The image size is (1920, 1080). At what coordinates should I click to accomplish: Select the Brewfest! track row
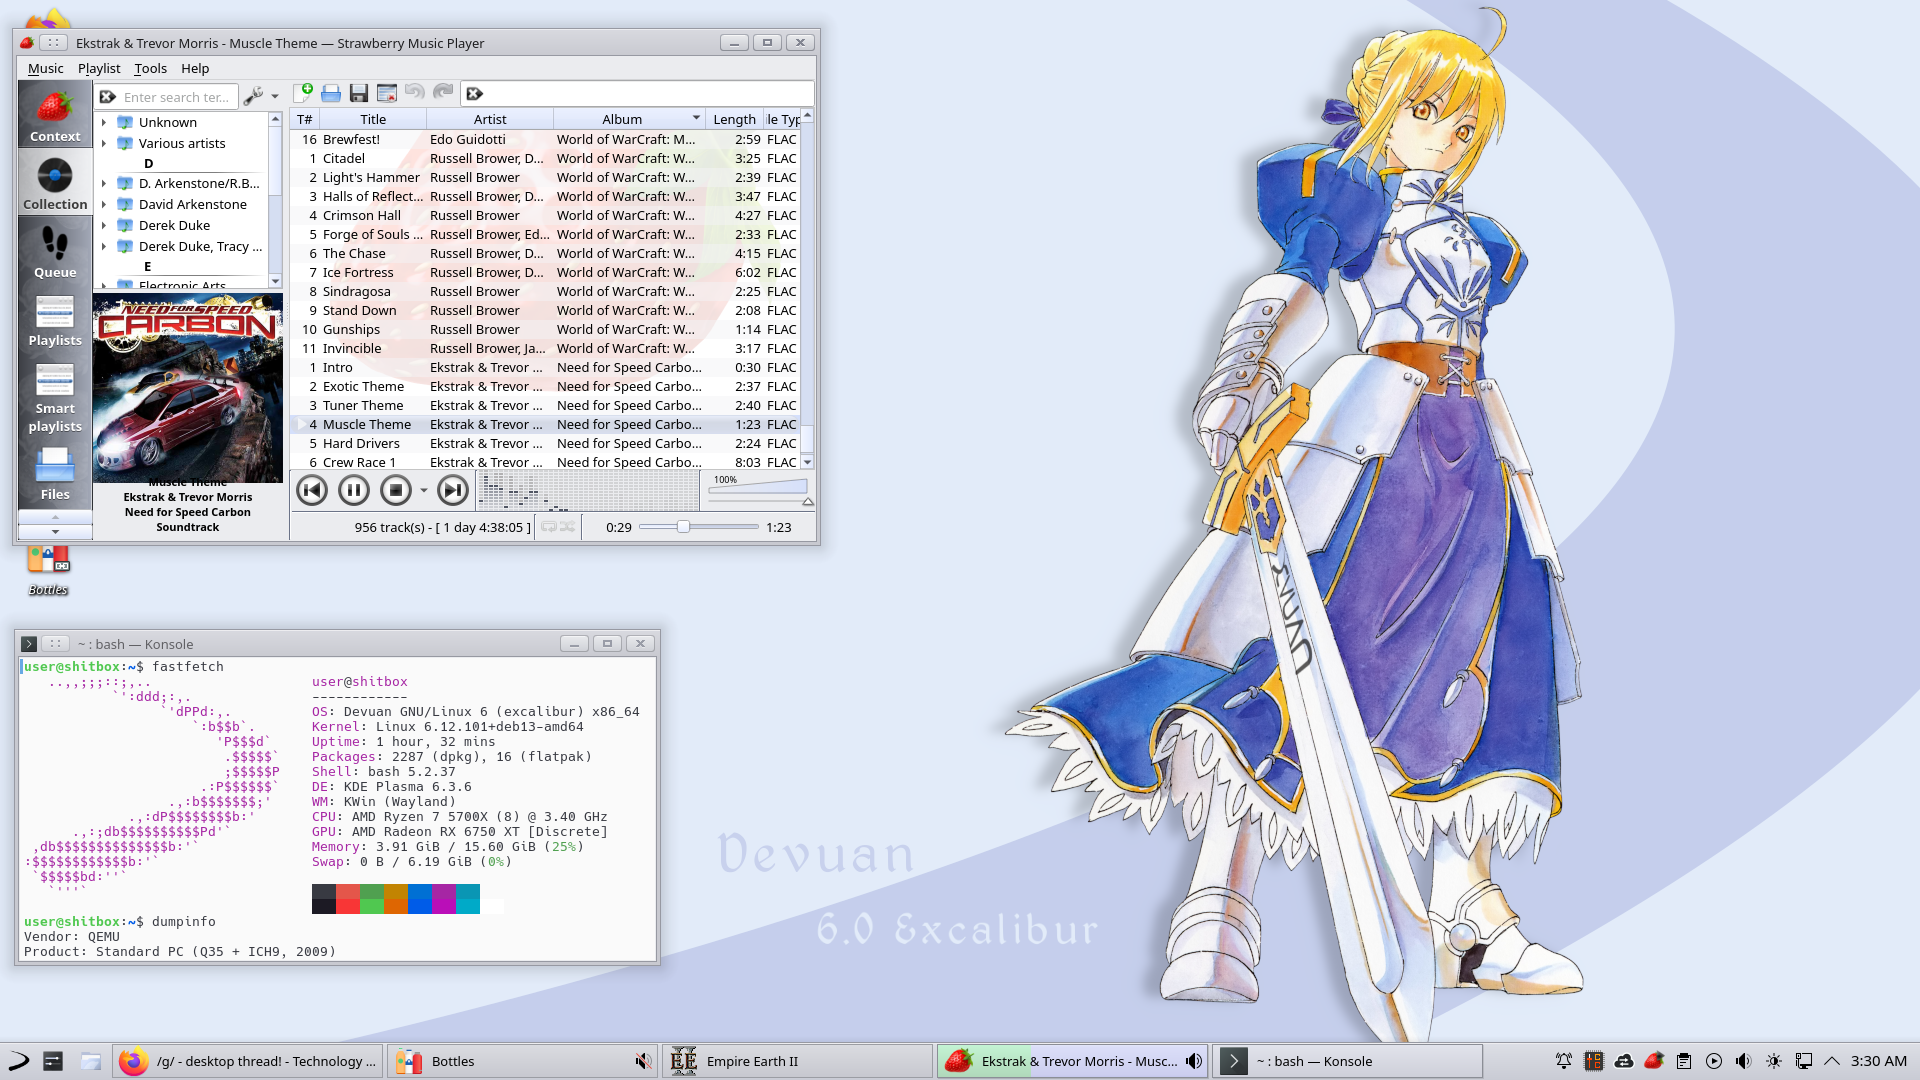546,139
